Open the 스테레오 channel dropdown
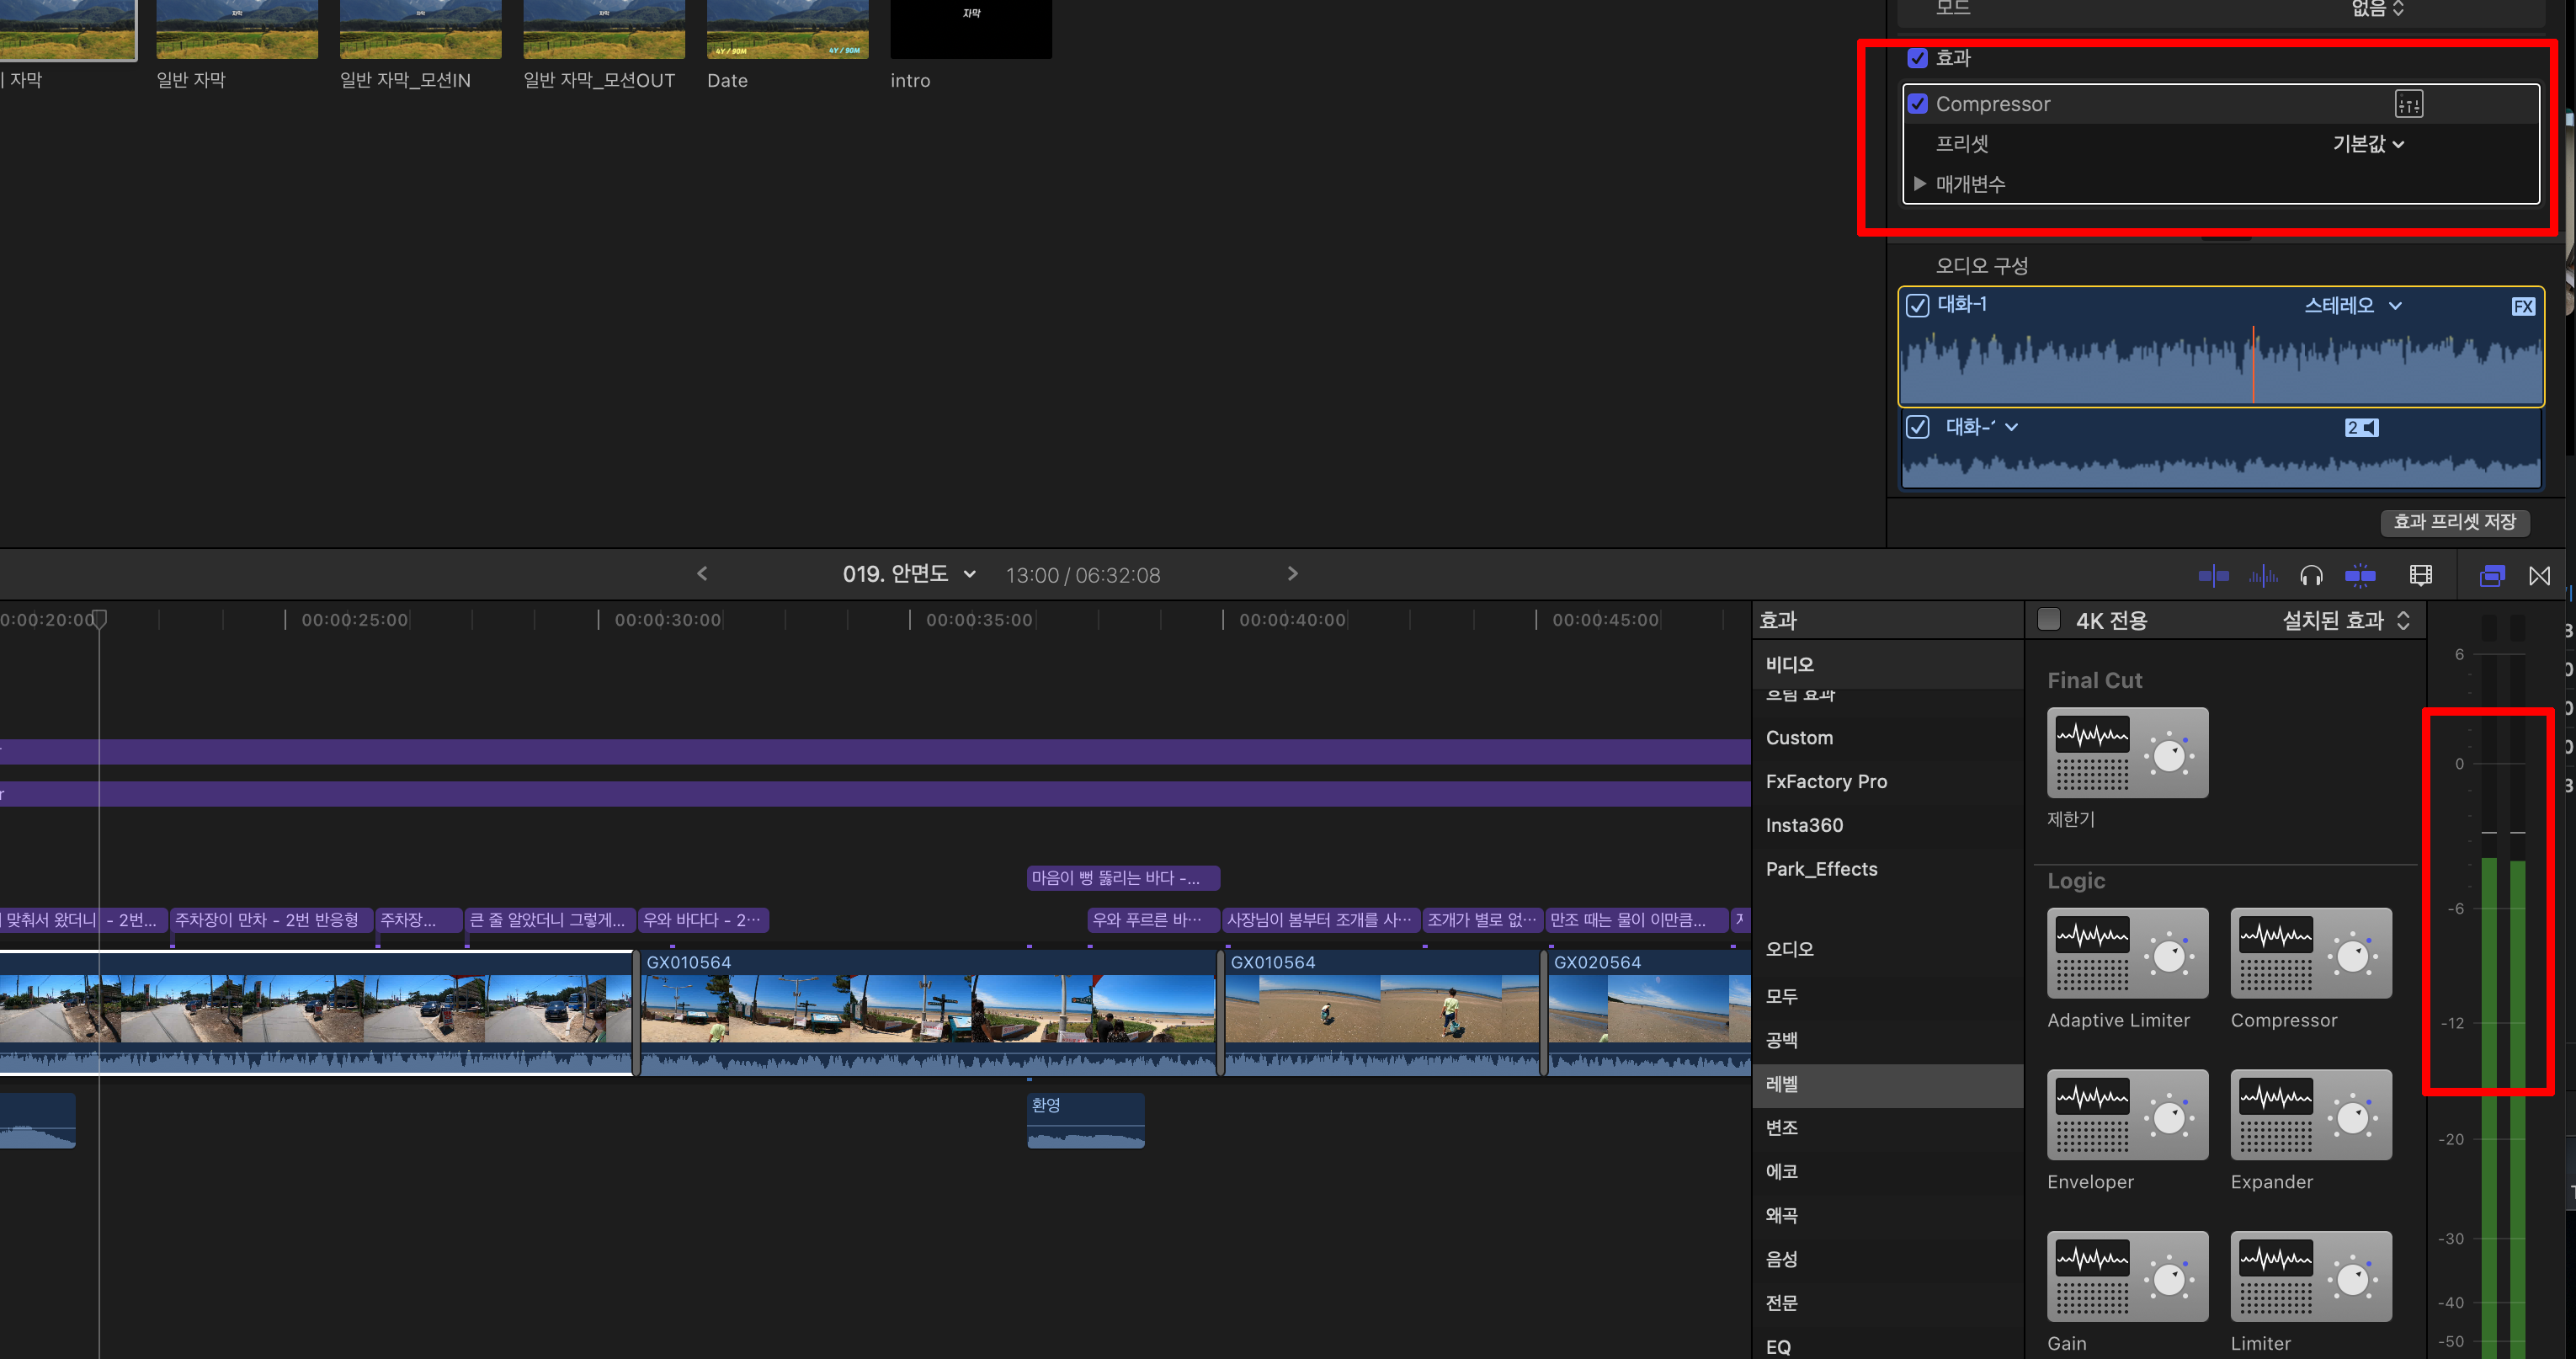The width and height of the screenshot is (2576, 1359). pos(2351,306)
